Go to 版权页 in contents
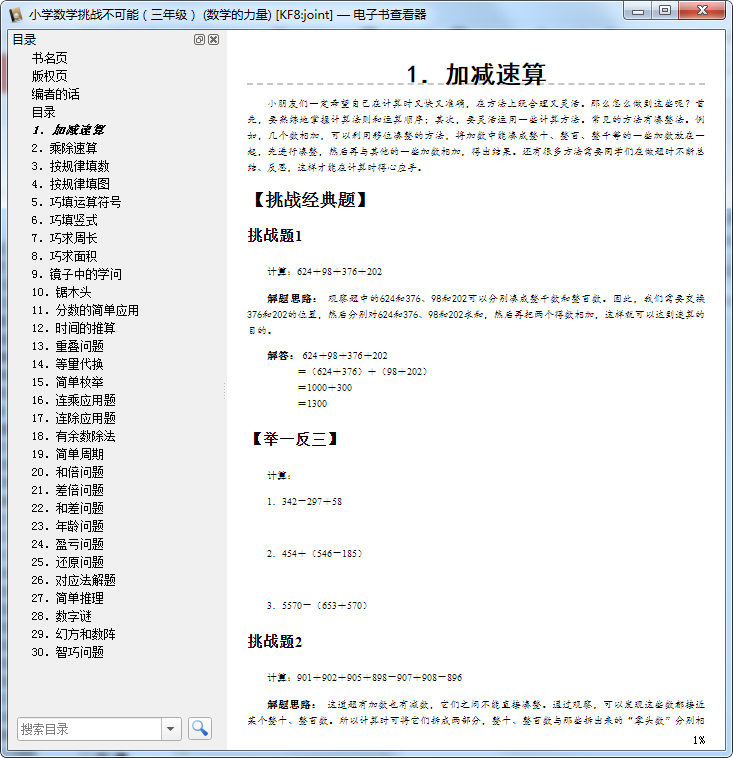The image size is (733, 758). (49, 76)
